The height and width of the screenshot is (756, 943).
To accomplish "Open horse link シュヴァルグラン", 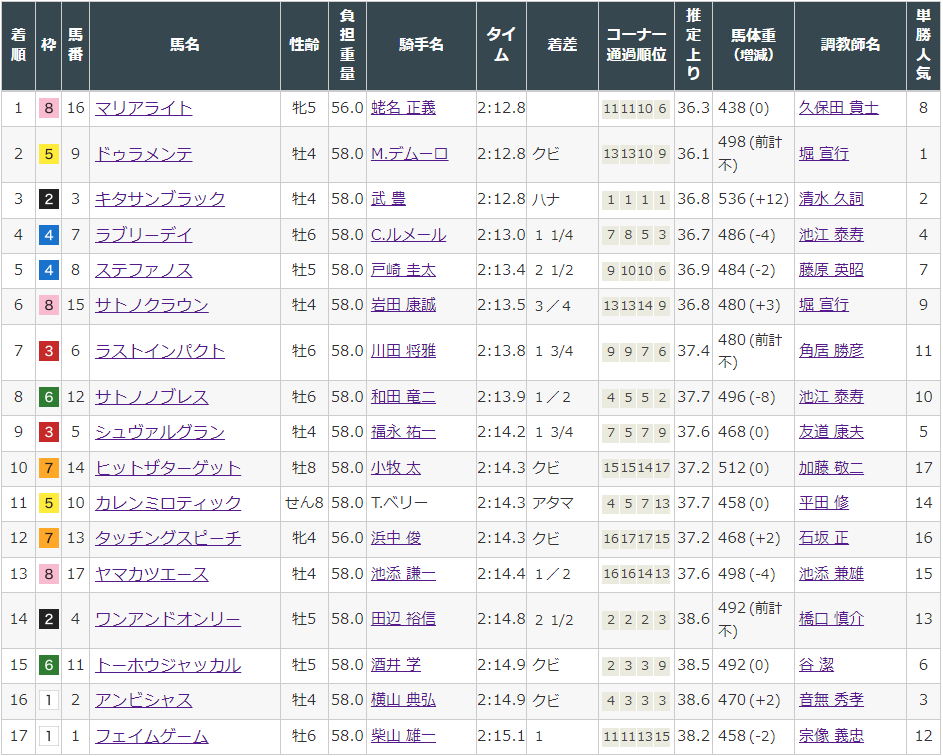I will point(160,432).
